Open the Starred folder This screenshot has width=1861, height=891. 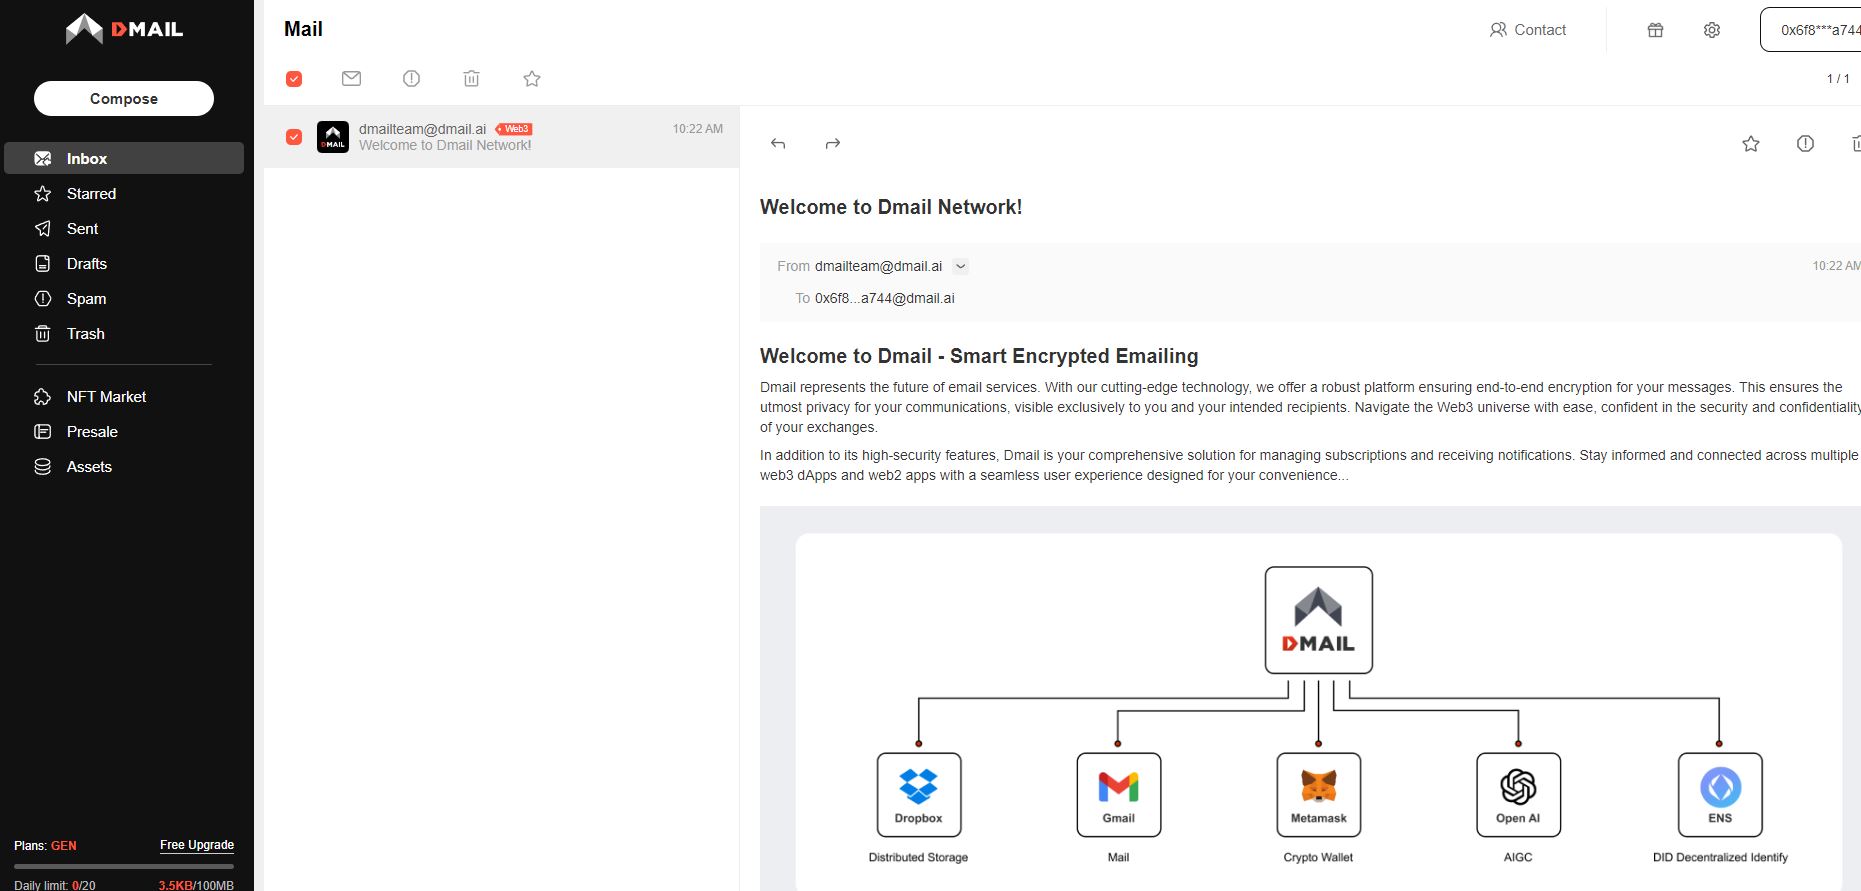pyautogui.click(x=91, y=193)
